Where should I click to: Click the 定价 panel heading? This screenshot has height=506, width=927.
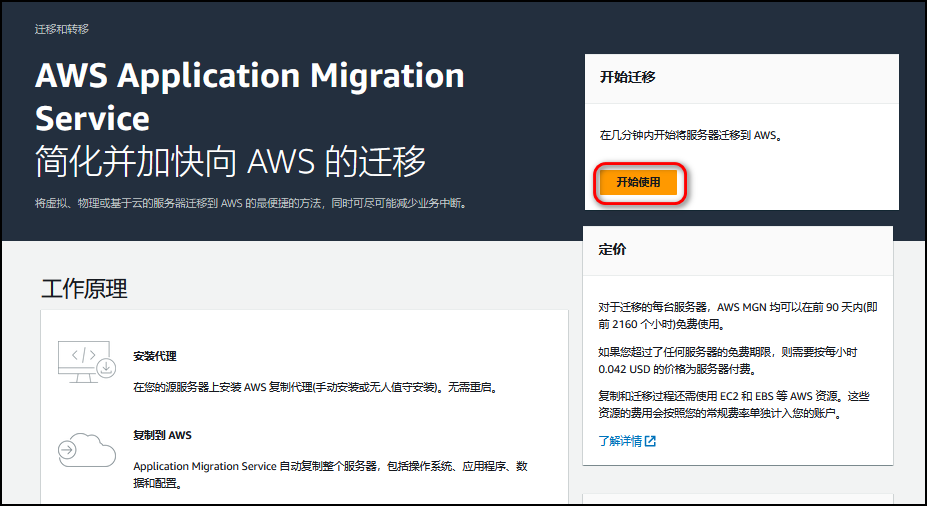click(612, 249)
